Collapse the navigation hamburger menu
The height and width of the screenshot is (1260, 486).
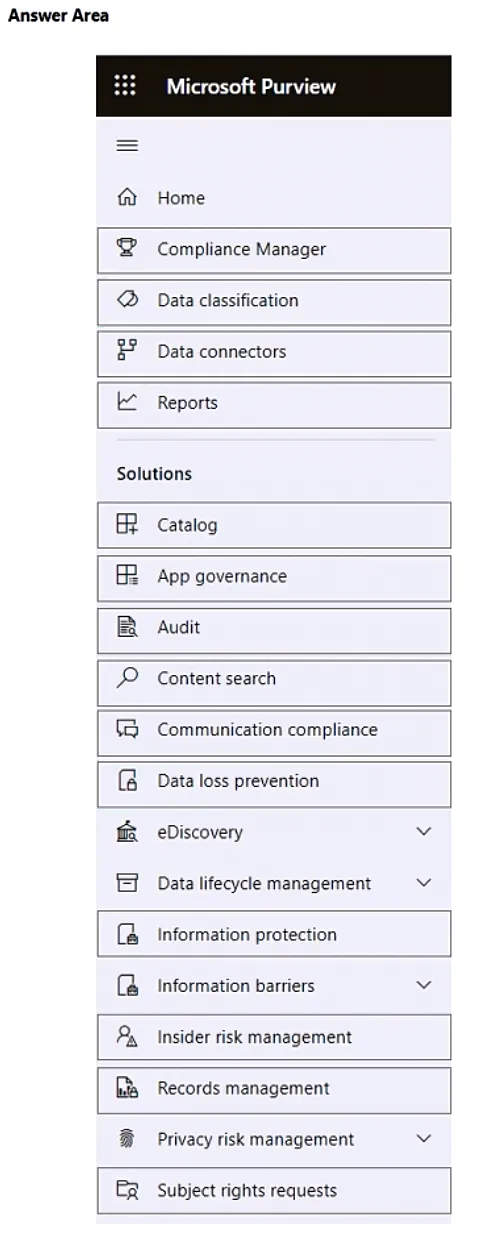127,146
